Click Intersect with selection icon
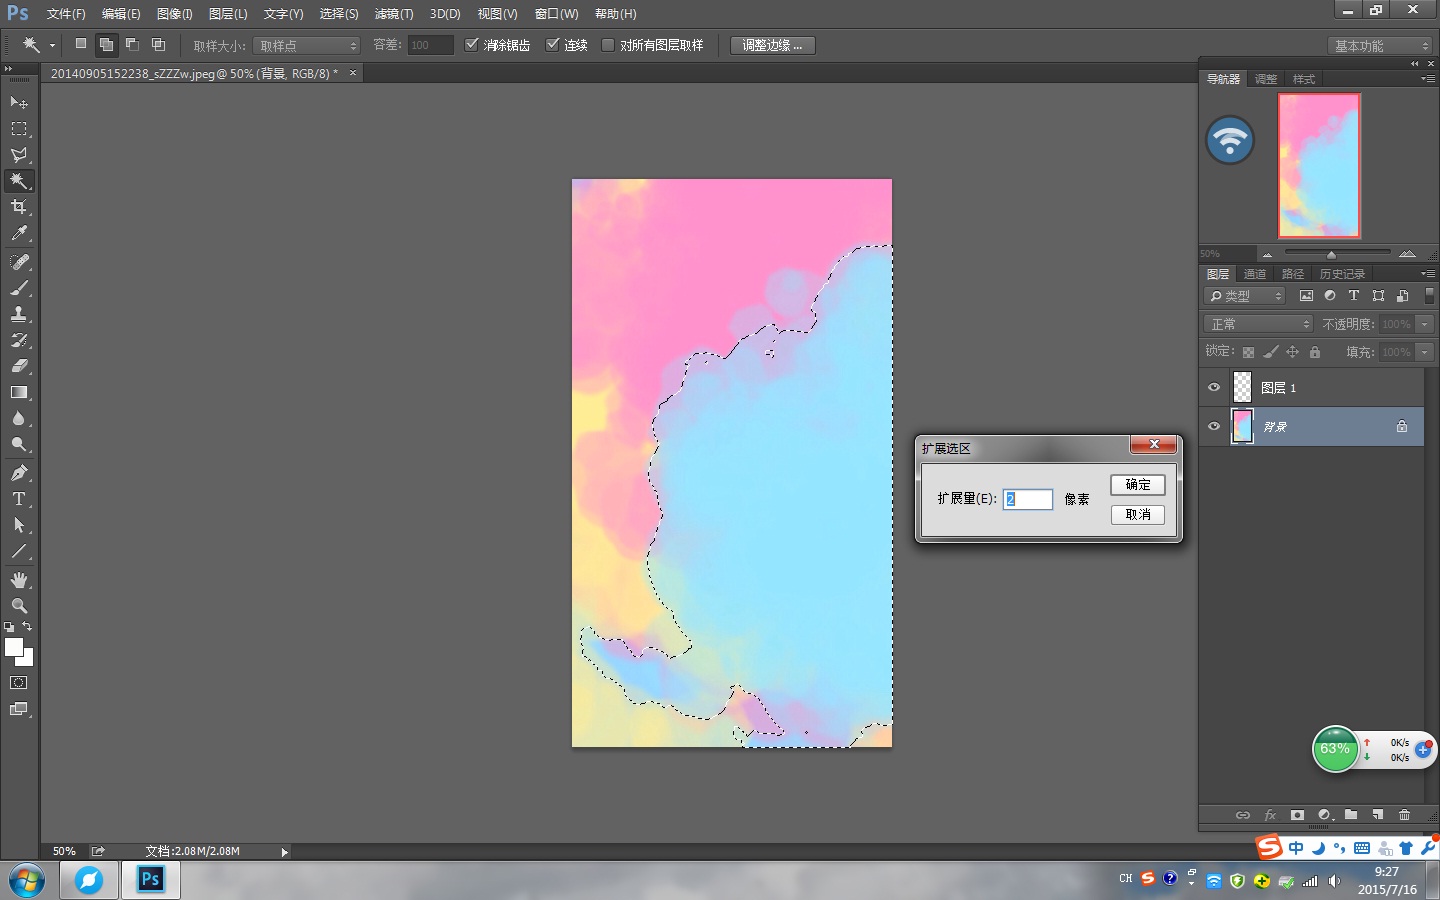1440x900 pixels. pos(158,44)
